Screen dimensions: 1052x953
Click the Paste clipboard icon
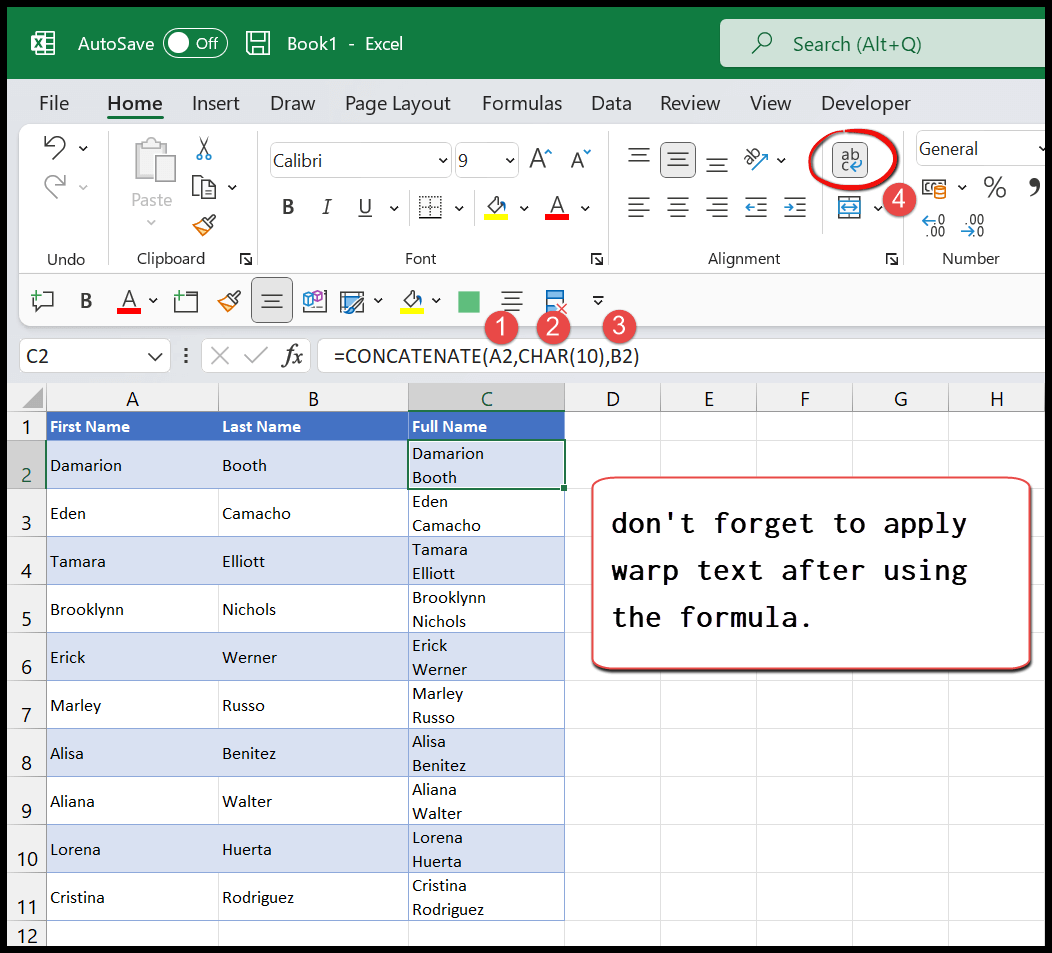tap(155, 161)
